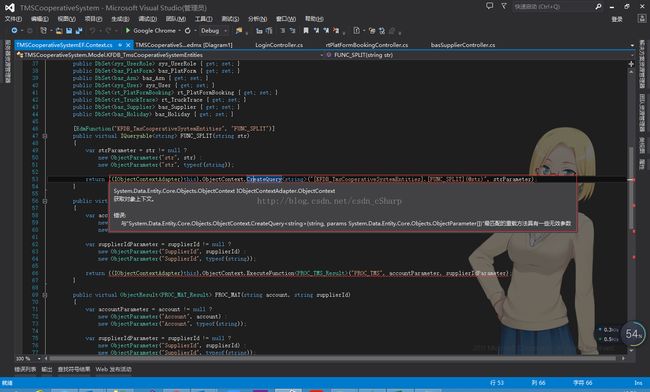650x392 pixels.
Task: Click the Find in Files toolbar icon
Action: pos(239,31)
